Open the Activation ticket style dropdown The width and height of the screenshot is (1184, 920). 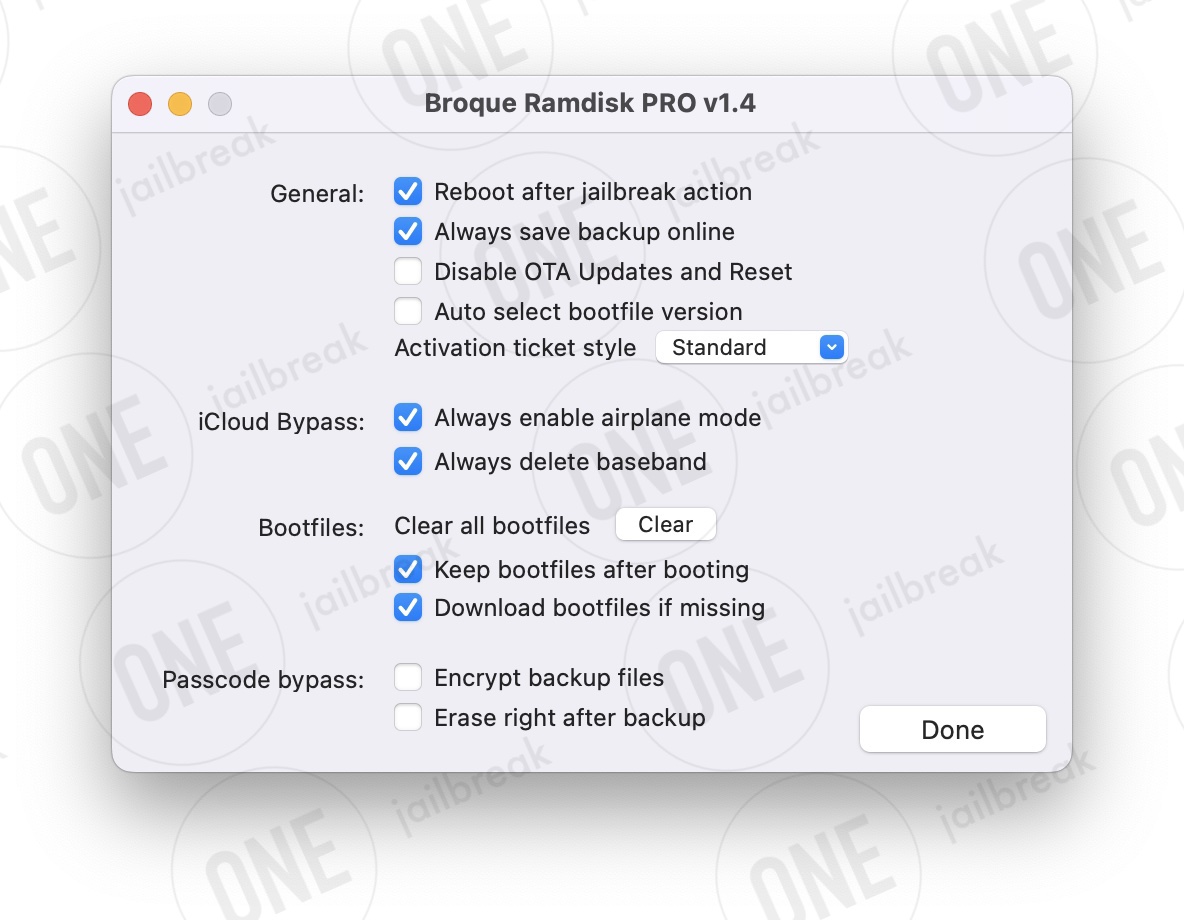[x=751, y=347]
